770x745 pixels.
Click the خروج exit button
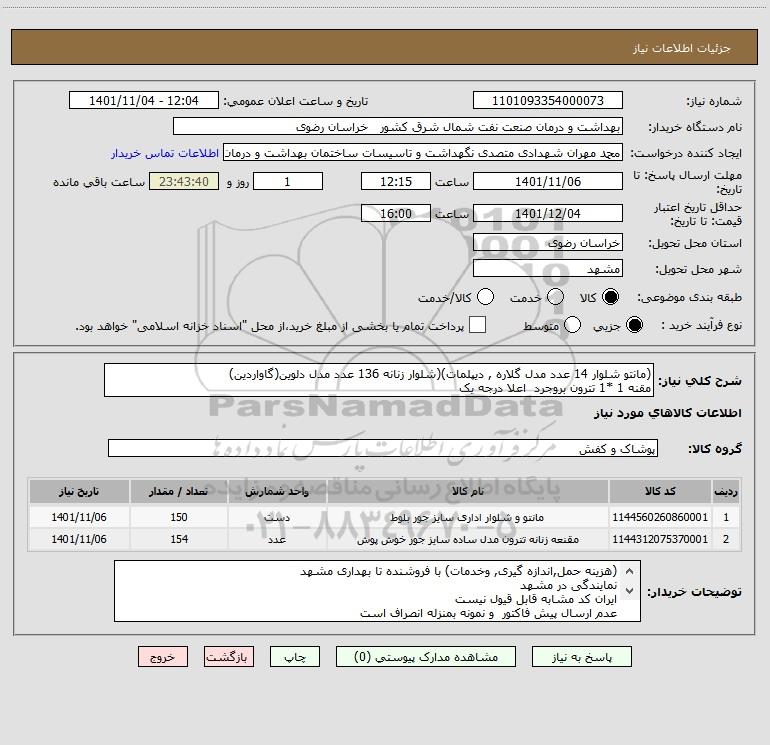click(163, 657)
